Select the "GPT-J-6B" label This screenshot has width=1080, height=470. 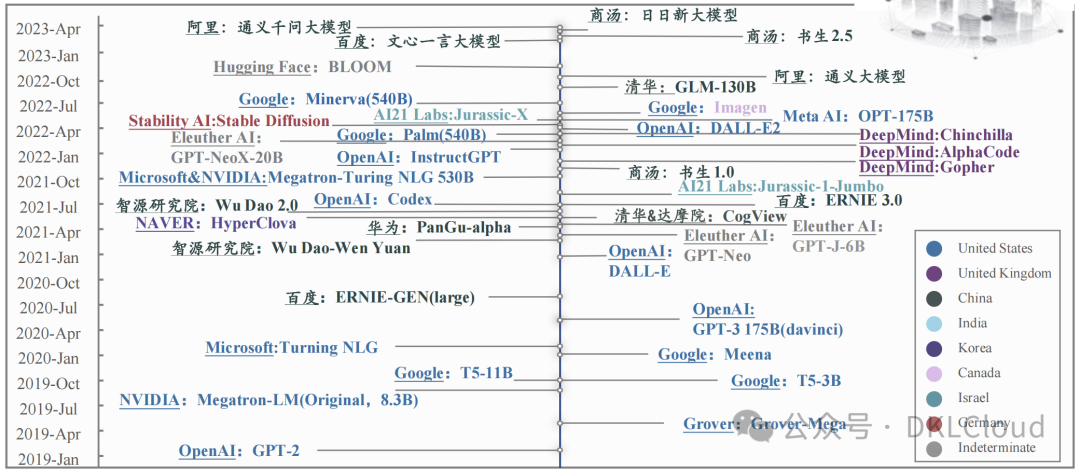(x=828, y=245)
